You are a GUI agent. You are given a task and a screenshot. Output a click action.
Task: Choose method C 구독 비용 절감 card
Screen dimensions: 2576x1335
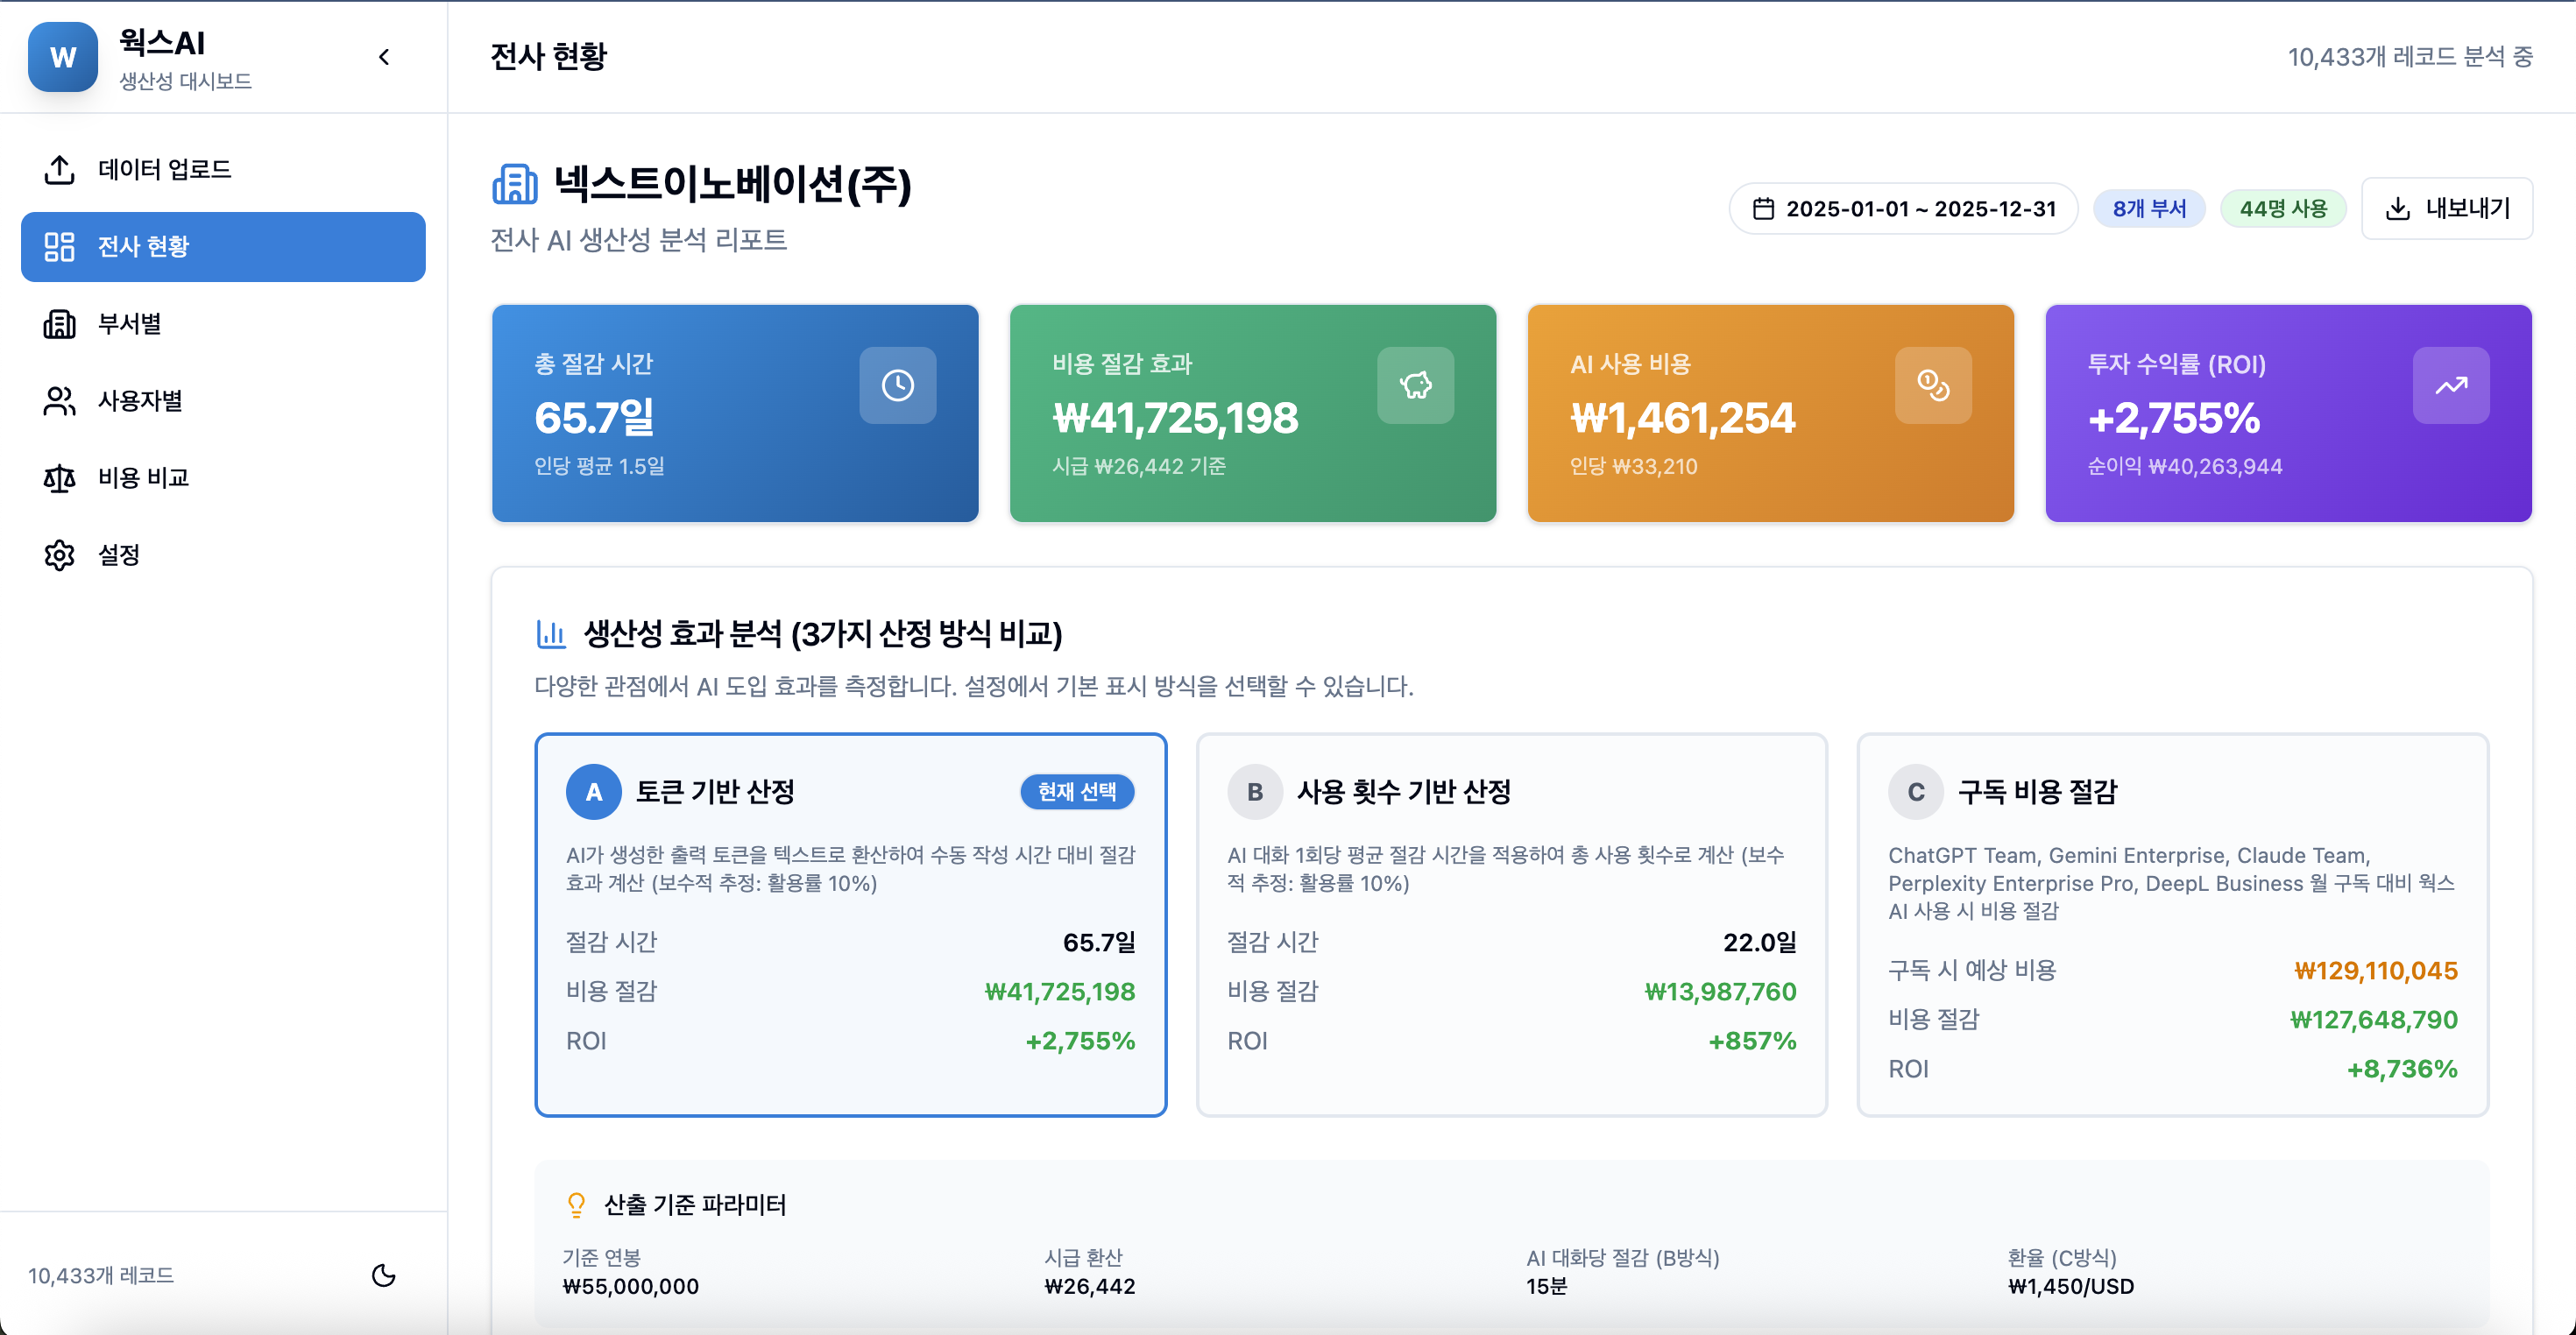[x=2172, y=924]
